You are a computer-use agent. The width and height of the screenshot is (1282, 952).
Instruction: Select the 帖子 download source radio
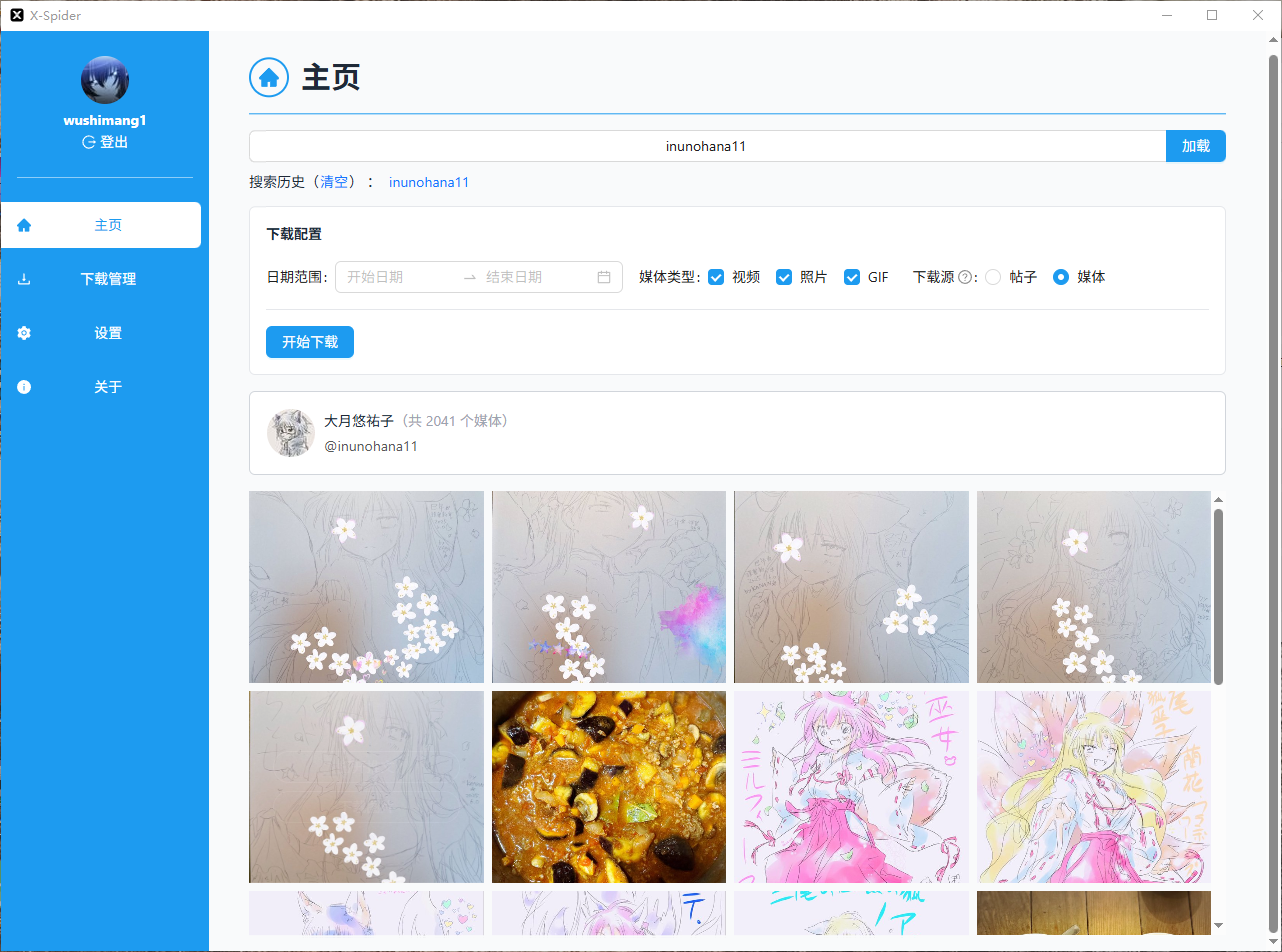(x=993, y=277)
